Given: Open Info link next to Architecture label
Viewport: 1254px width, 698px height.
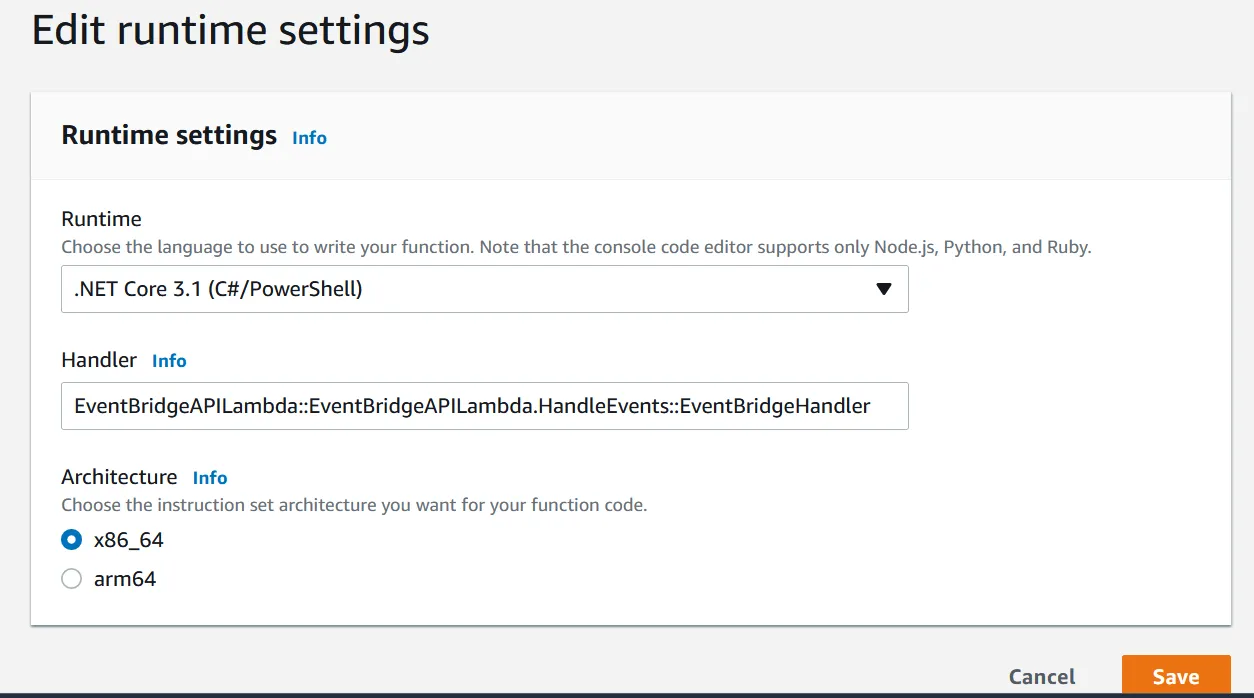Looking at the screenshot, I should pos(210,478).
